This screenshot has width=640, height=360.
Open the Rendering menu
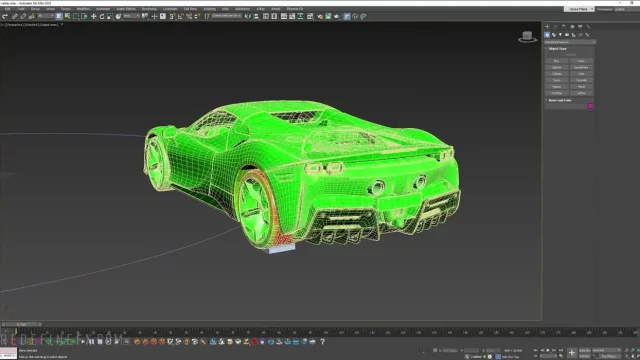coord(149,9)
